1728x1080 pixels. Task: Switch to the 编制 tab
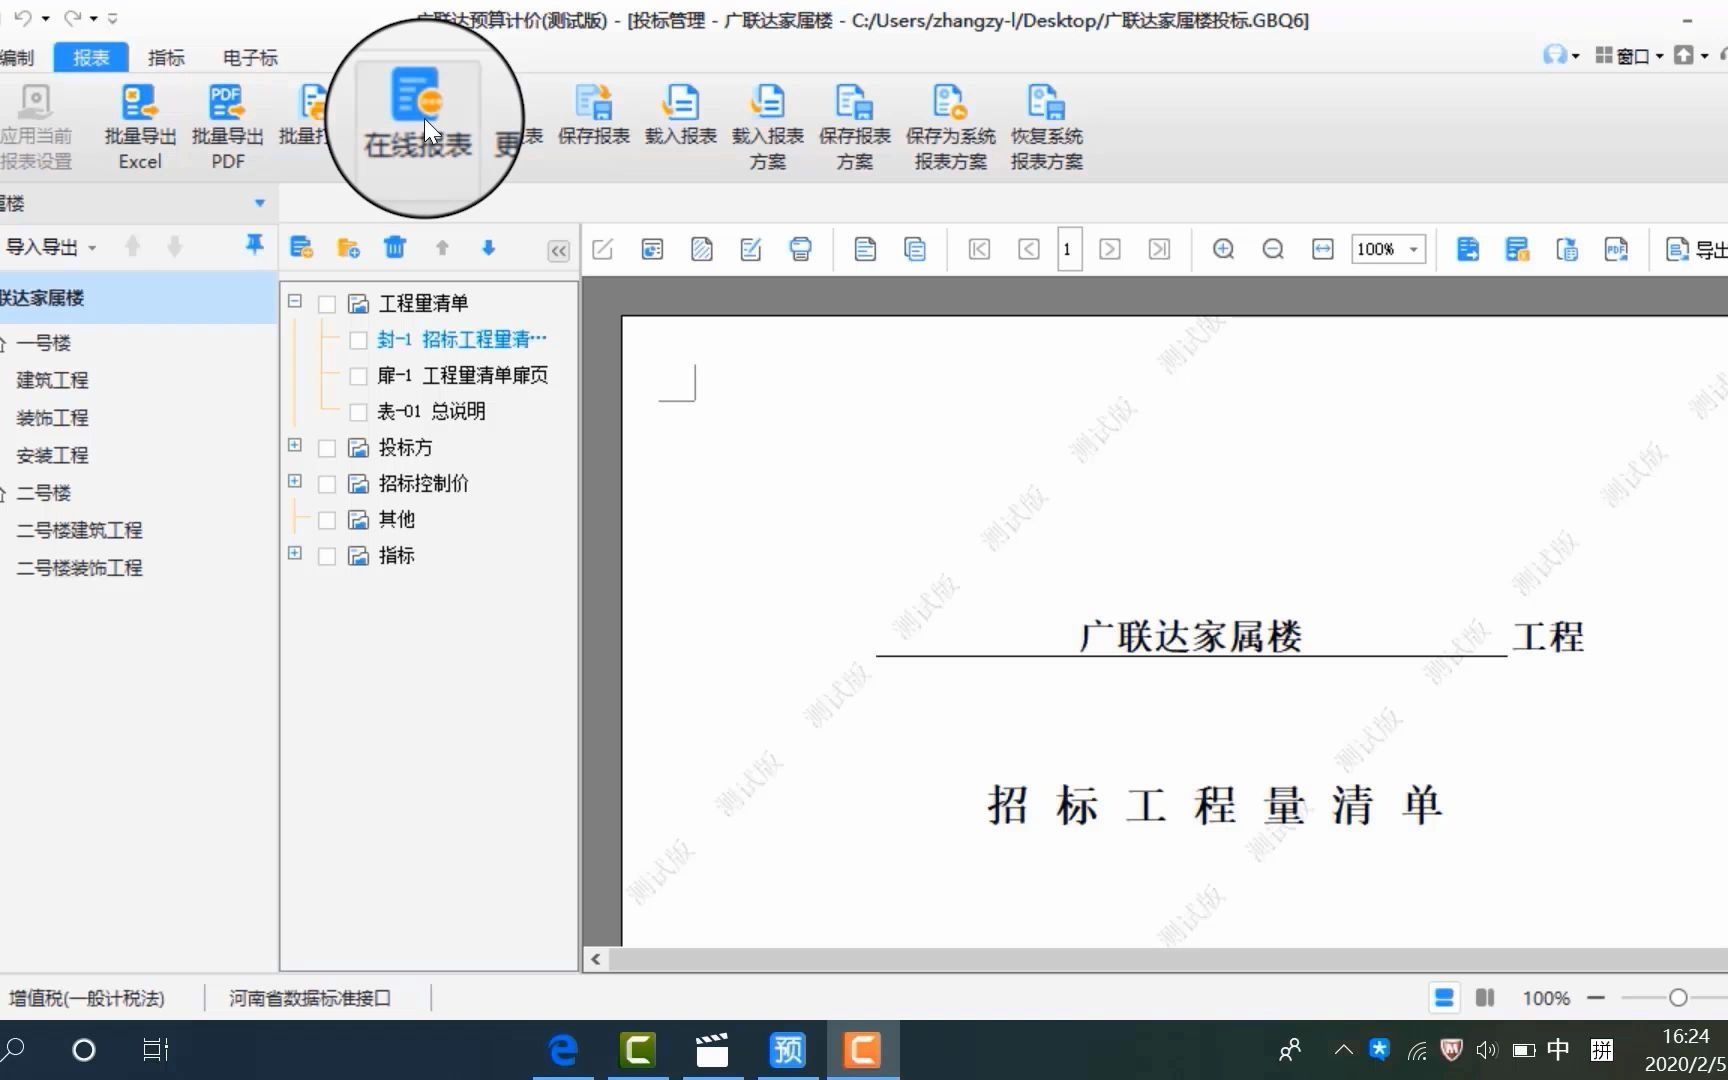pyautogui.click(x=17, y=58)
